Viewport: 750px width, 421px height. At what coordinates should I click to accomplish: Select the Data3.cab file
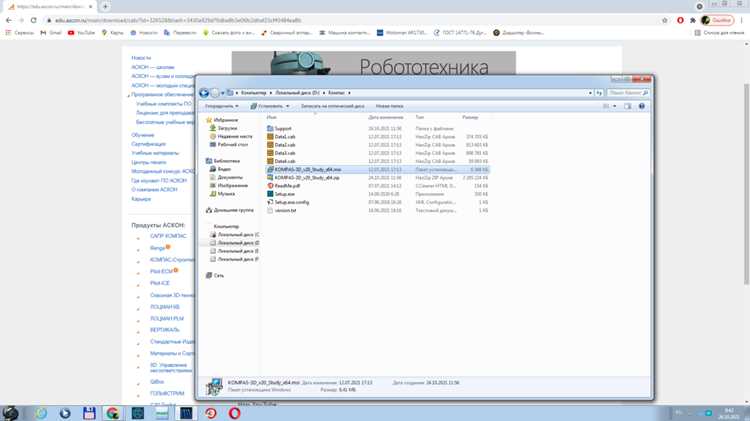tap(285, 153)
